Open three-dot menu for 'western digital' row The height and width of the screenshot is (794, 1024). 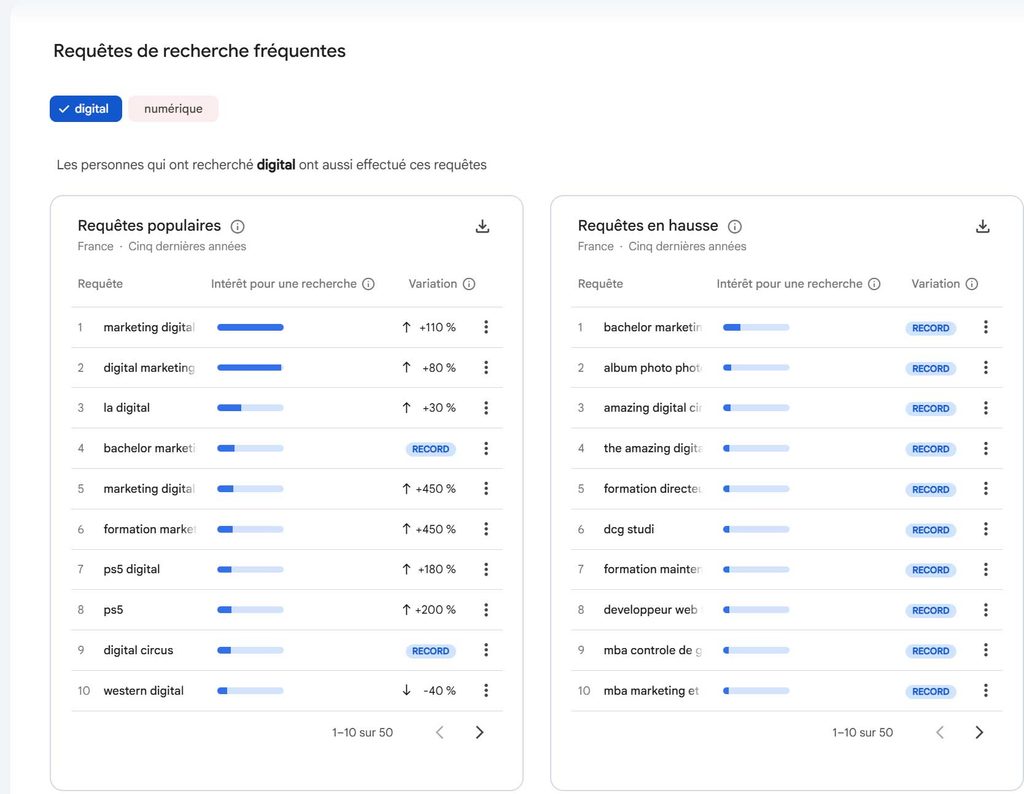(x=486, y=691)
